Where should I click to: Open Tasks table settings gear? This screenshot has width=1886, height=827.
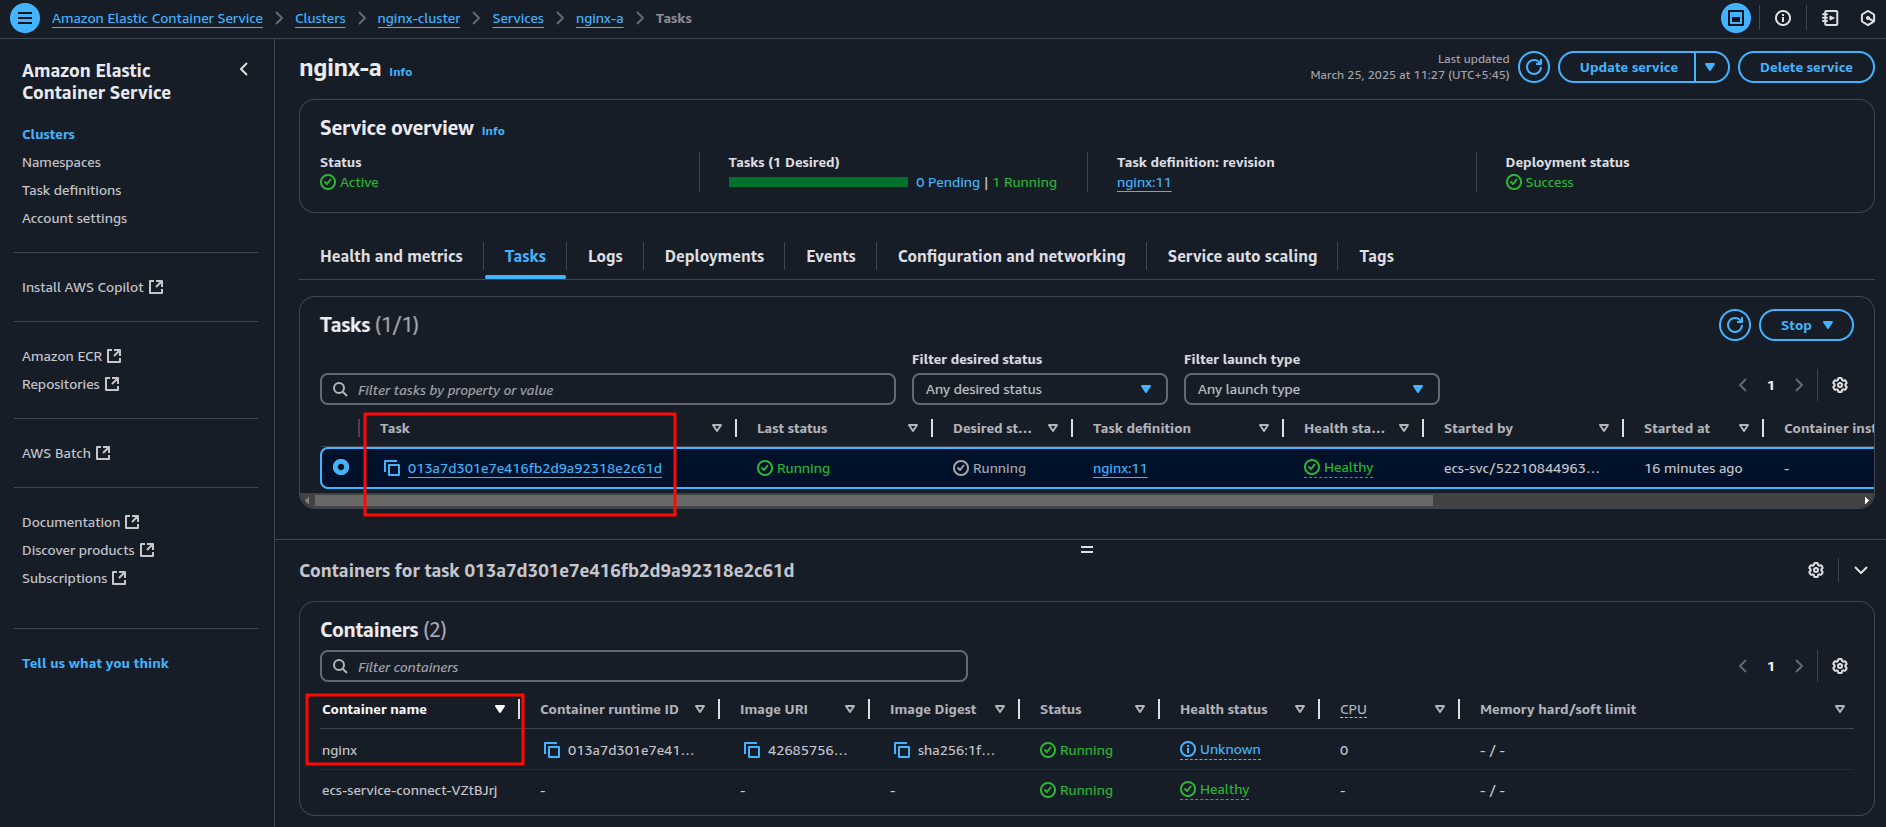pyautogui.click(x=1839, y=385)
